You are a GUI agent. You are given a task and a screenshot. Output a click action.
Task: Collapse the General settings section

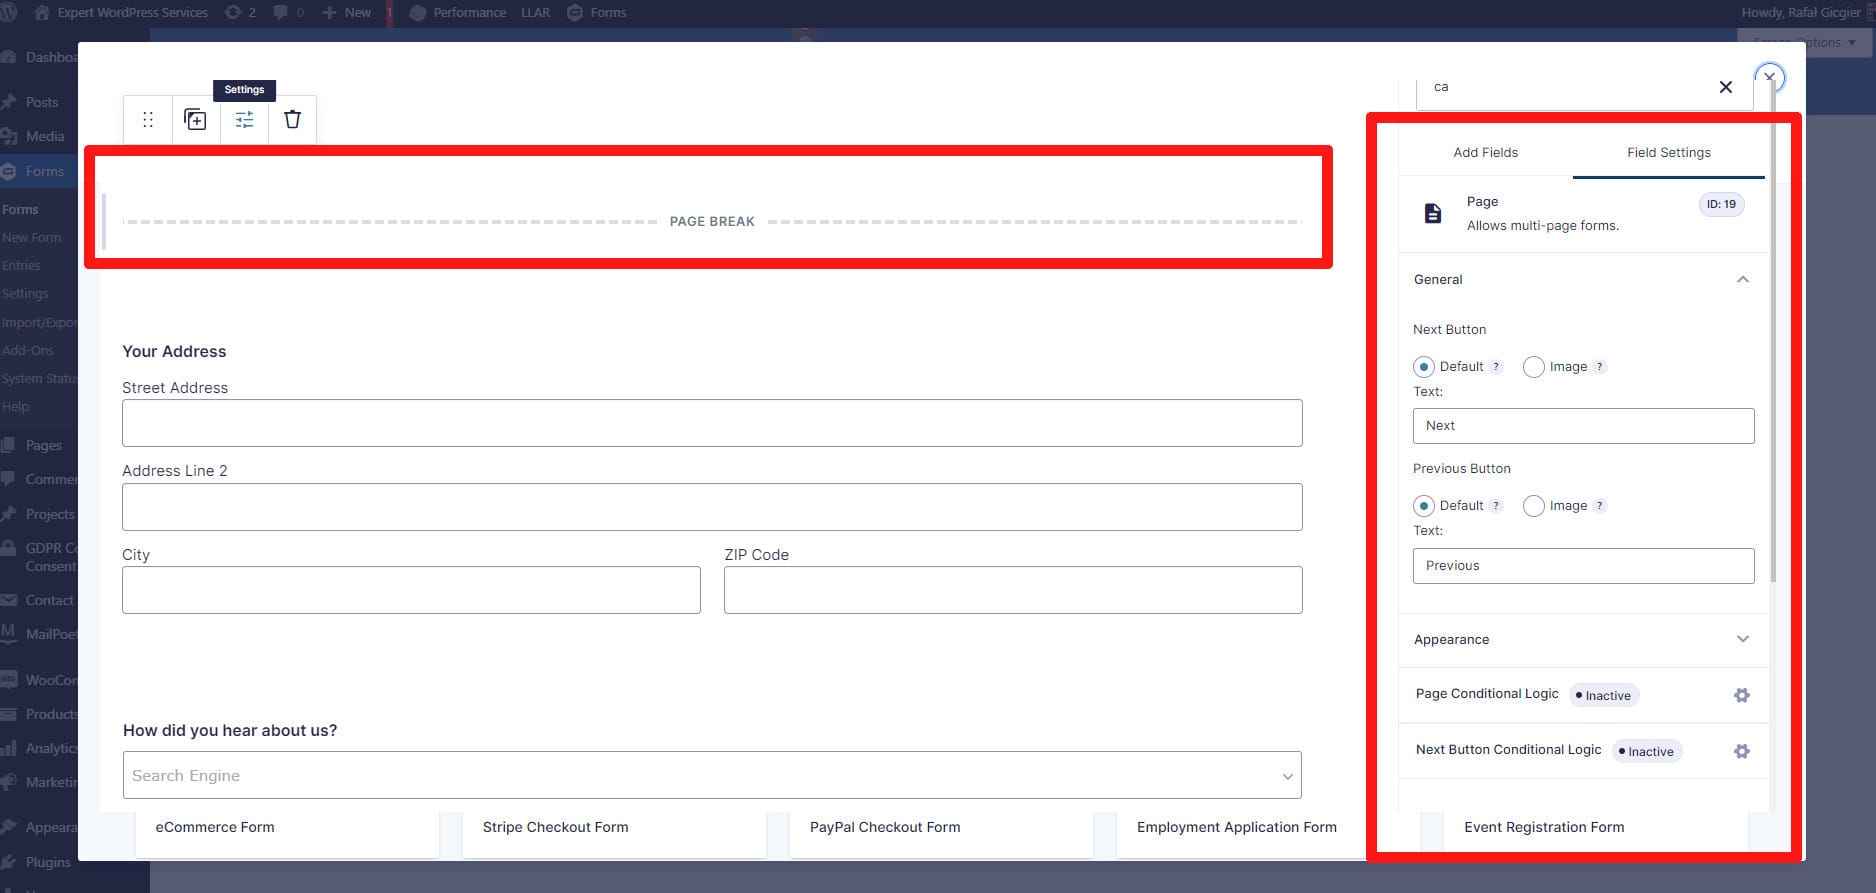[x=1742, y=280]
